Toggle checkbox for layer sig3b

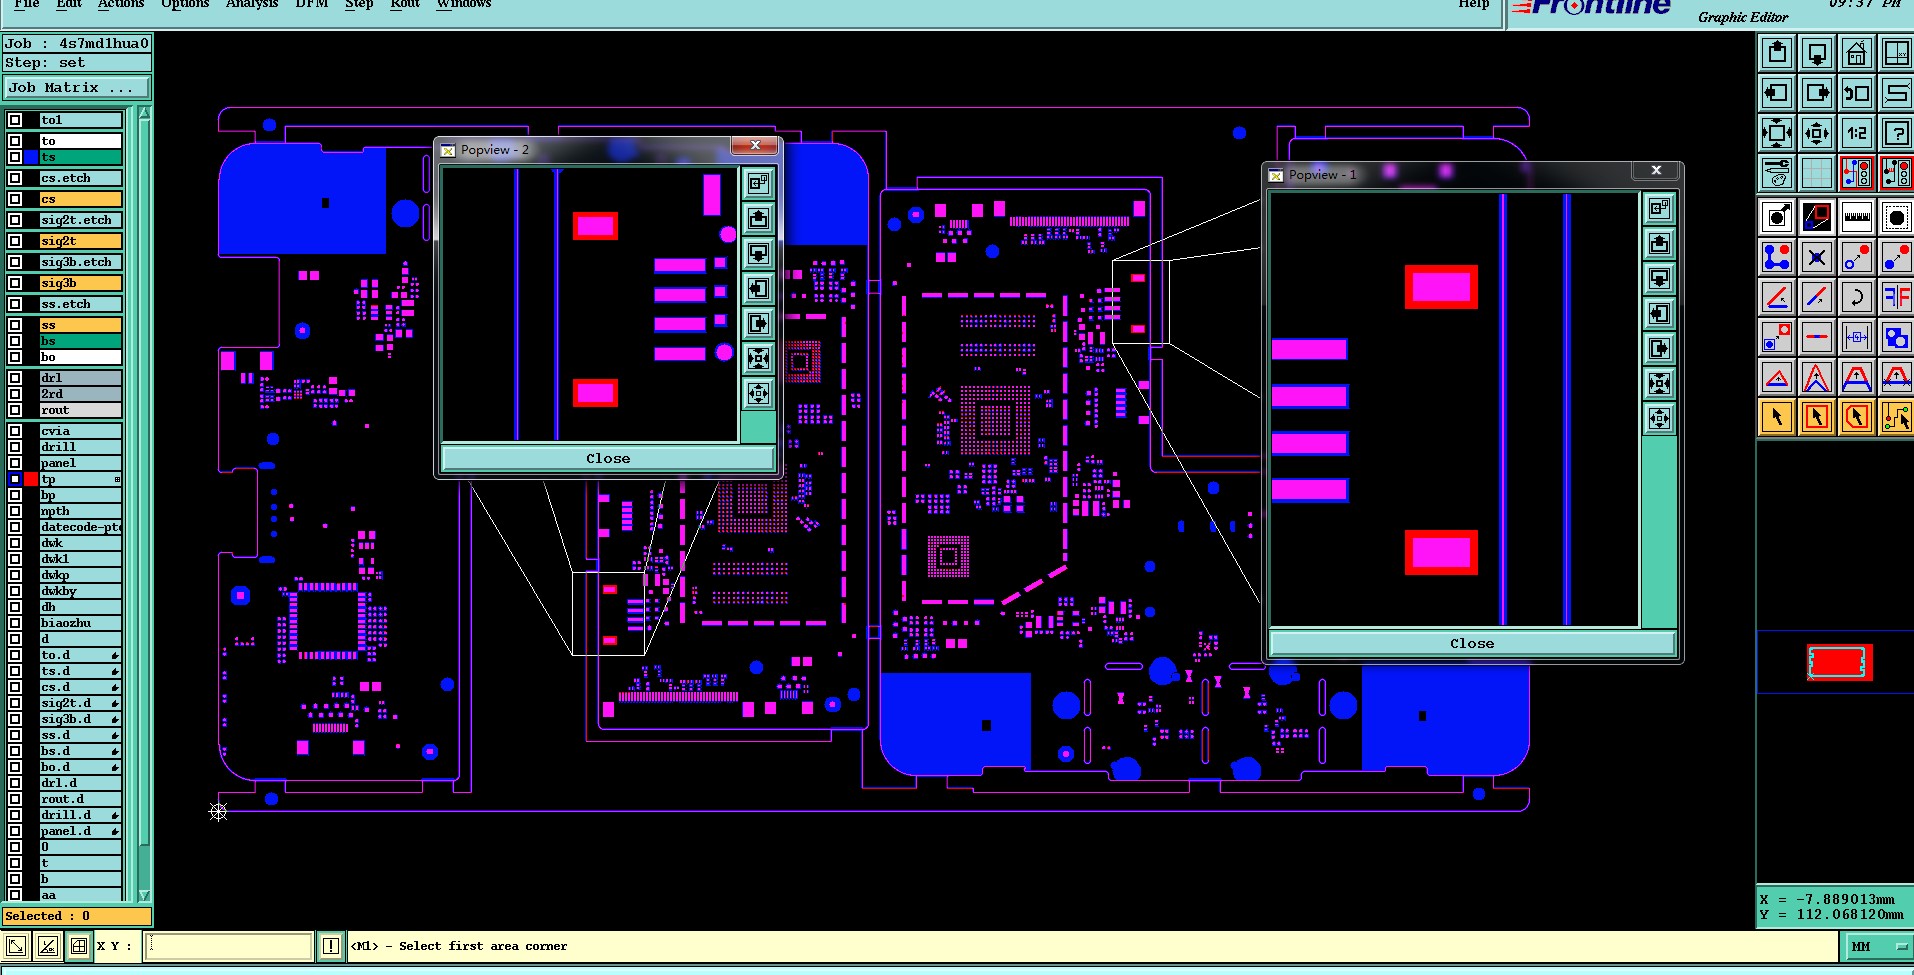pyautogui.click(x=15, y=283)
